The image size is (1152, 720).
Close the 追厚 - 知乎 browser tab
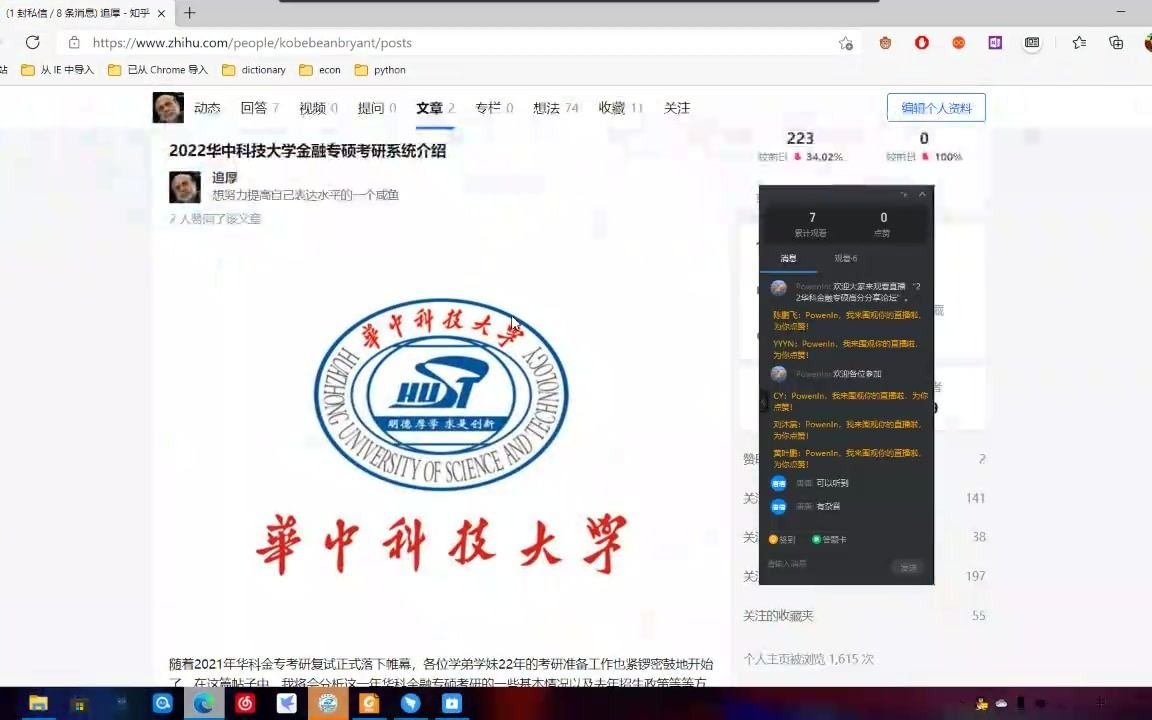click(162, 13)
